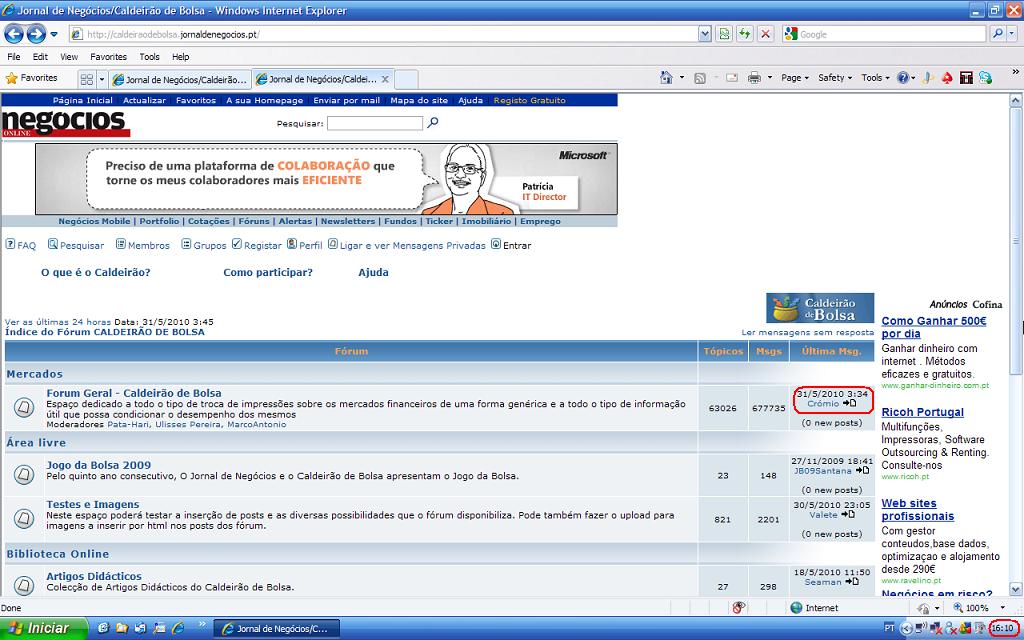The height and width of the screenshot is (640, 1024).
Task: Click the Skype toolbar icon
Action: [x=985, y=78]
